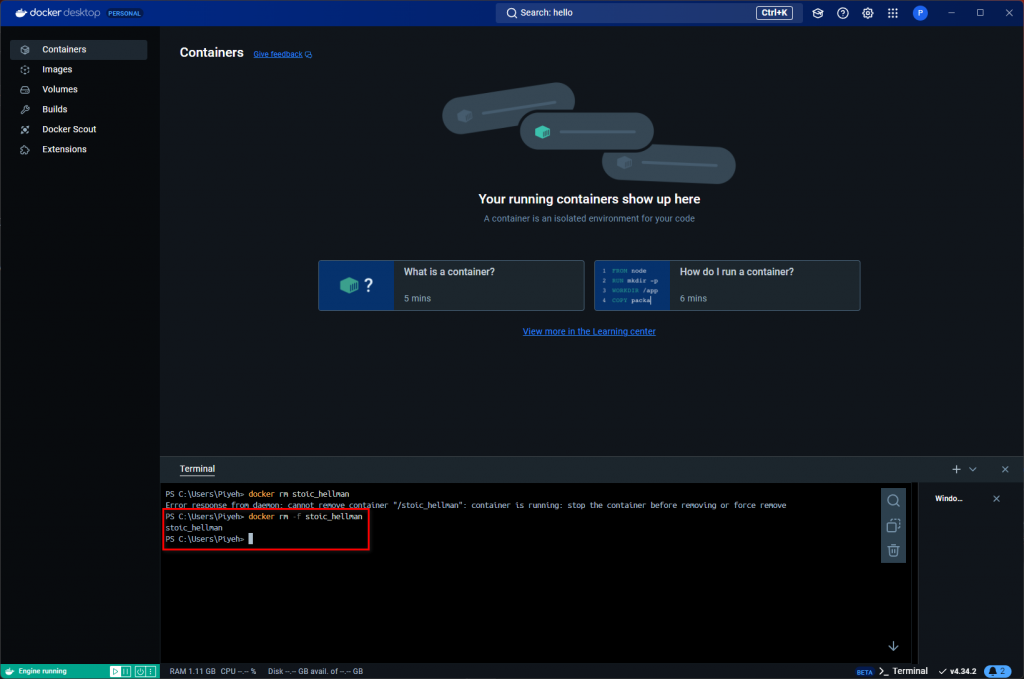Close the Terminal panel
This screenshot has width=1024, height=679.
point(1005,469)
